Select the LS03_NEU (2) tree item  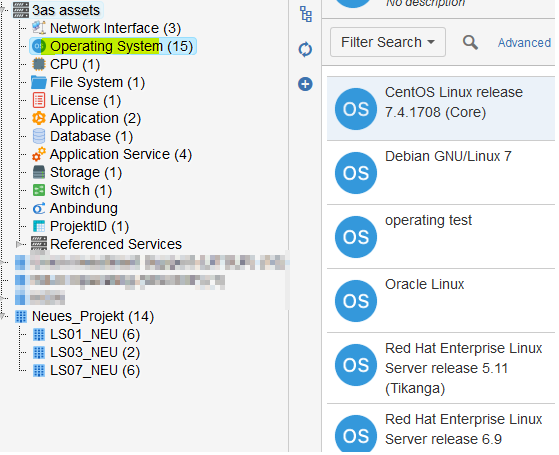(x=95, y=352)
